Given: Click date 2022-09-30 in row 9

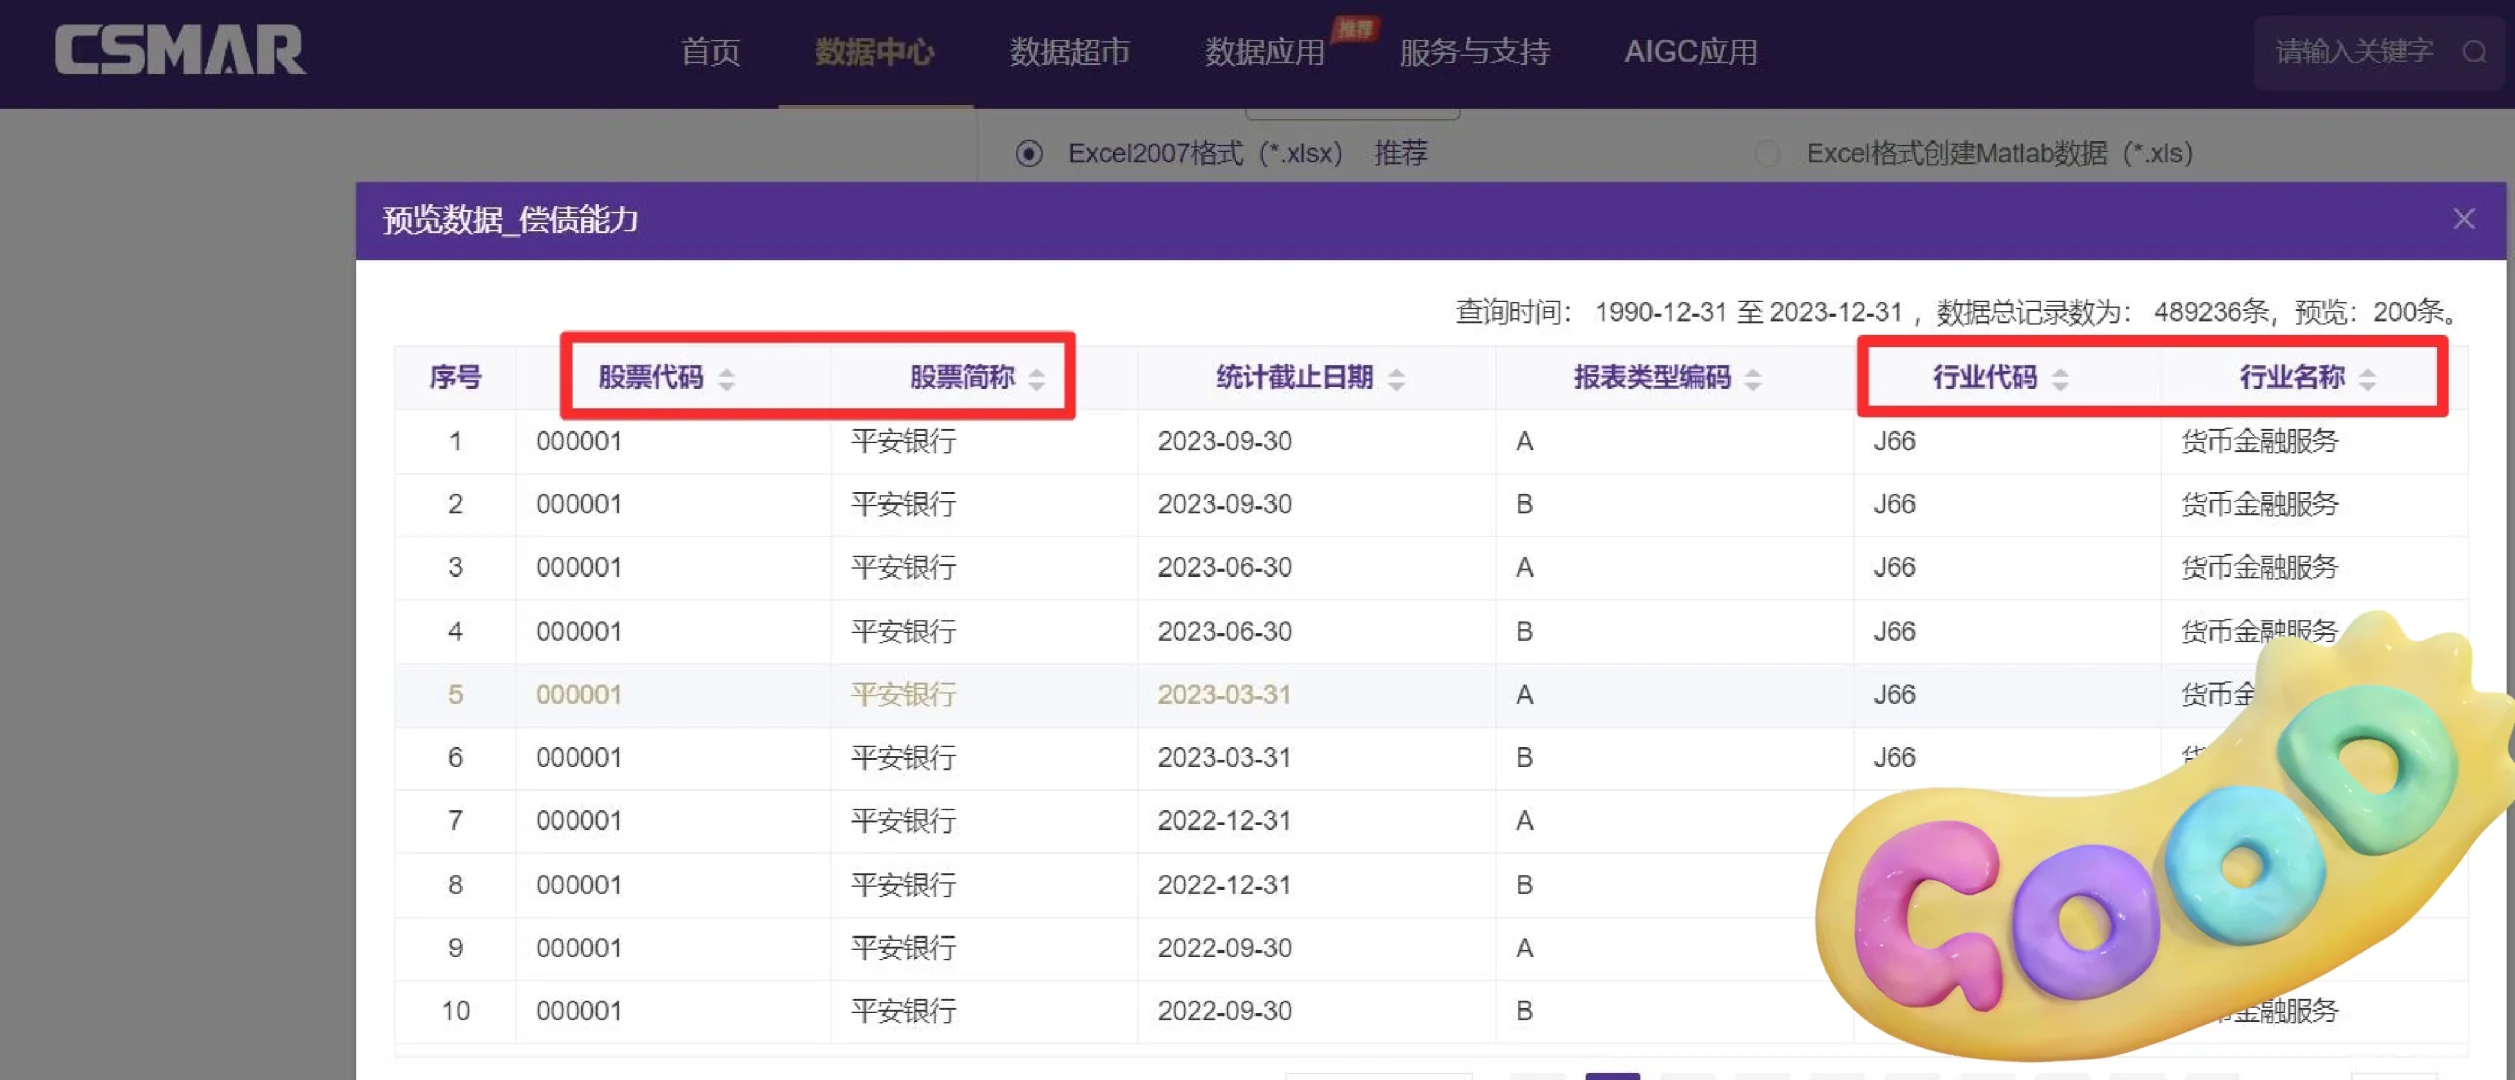Looking at the screenshot, I should (x=1225, y=948).
